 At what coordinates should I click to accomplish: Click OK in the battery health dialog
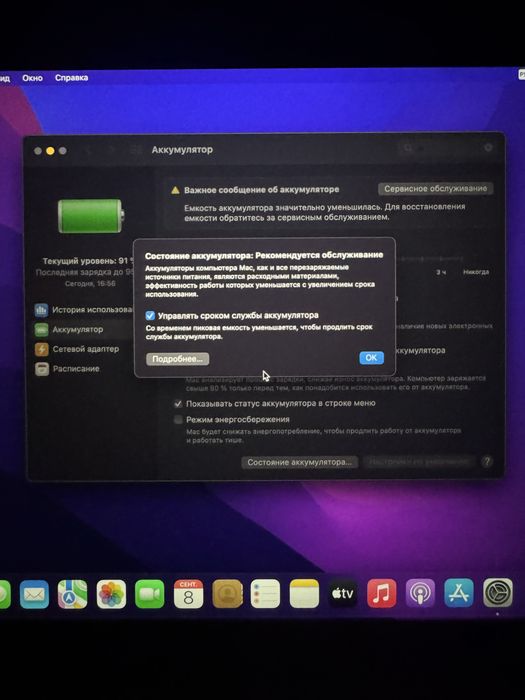pos(371,358)
